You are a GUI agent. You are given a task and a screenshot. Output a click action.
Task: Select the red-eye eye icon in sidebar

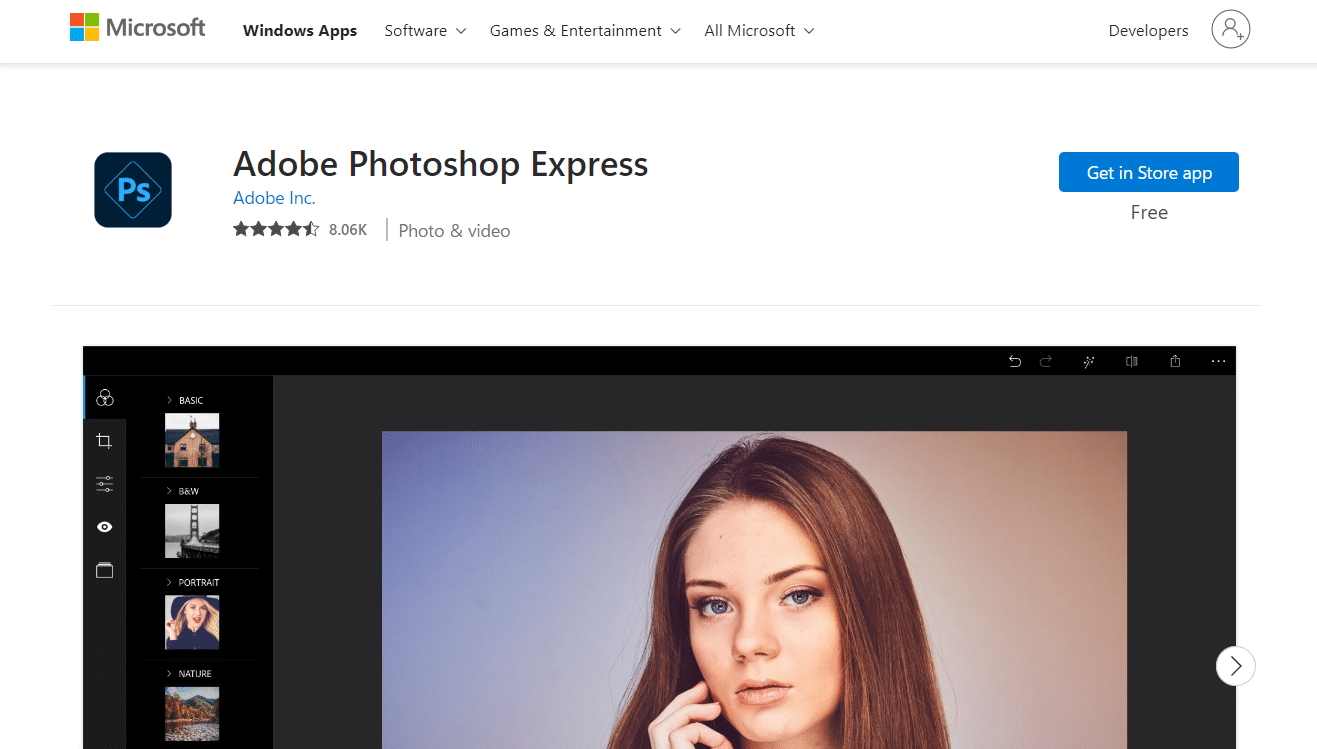[x=104, y=527]
